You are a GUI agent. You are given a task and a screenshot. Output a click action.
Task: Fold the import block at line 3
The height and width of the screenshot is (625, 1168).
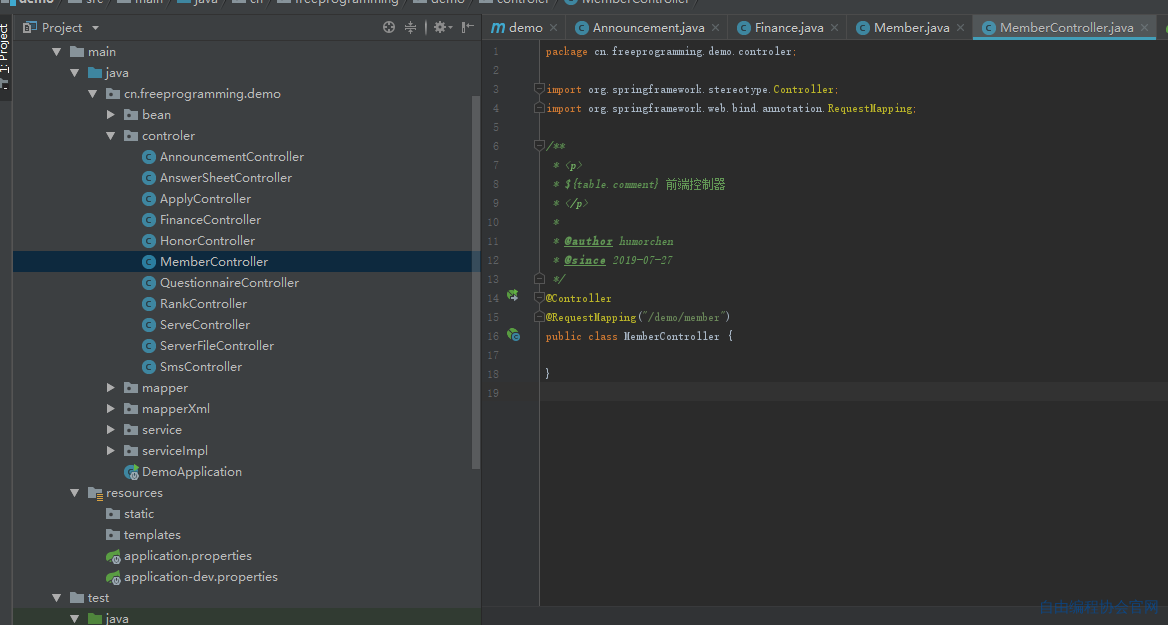tap(539, 89)
